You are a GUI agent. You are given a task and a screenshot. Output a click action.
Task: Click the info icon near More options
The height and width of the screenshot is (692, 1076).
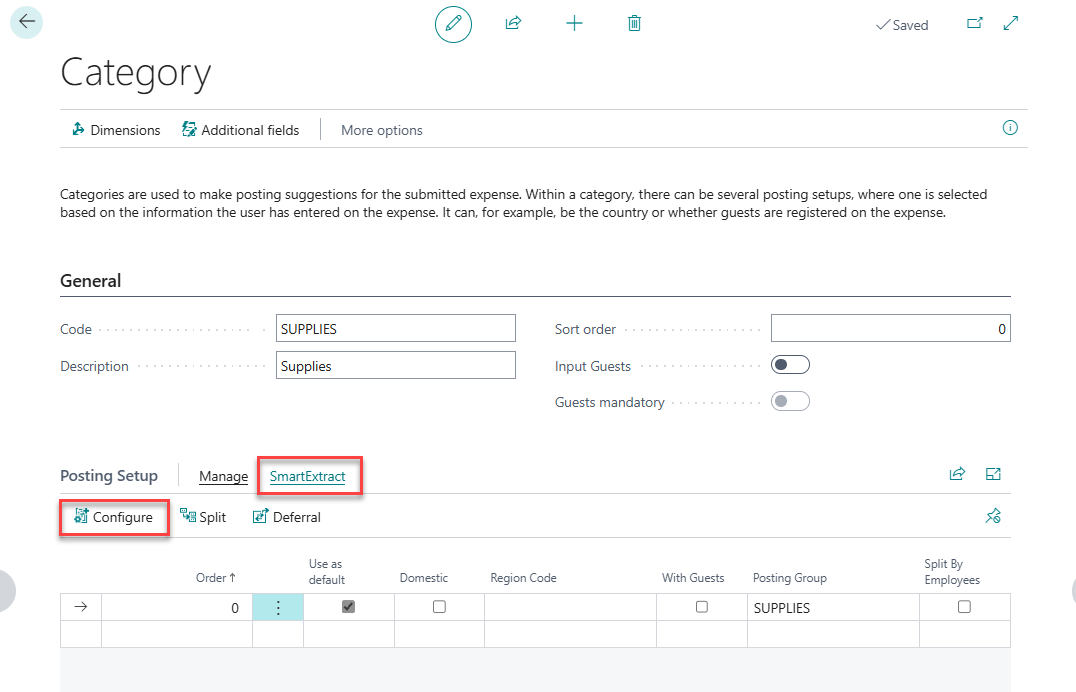pyautogui.click(x=1010, y=128)
